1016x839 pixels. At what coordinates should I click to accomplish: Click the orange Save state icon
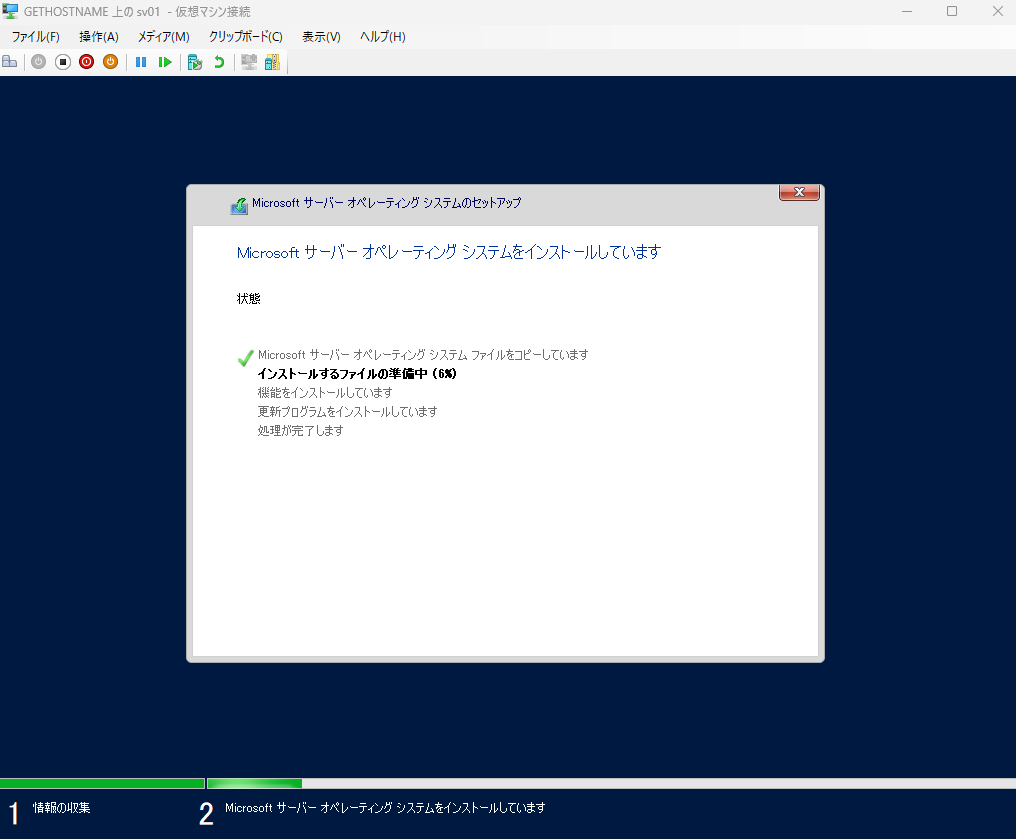111,62
